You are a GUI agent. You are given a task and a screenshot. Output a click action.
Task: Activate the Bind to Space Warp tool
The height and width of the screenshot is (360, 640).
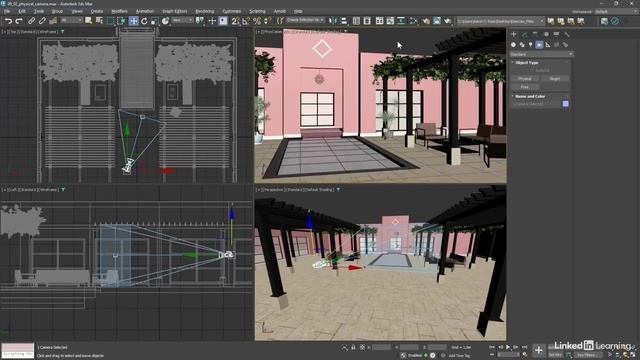point(53,21)
